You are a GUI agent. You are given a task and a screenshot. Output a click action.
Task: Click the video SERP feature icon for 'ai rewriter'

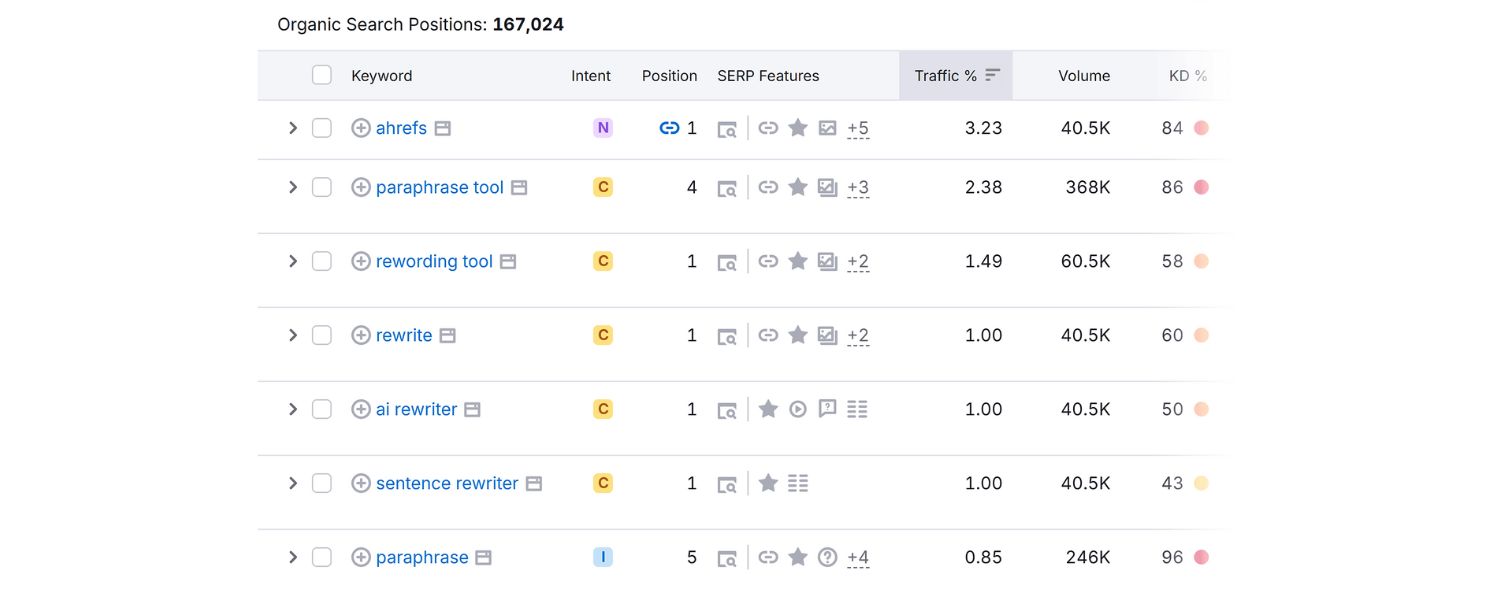coord(798,409)
